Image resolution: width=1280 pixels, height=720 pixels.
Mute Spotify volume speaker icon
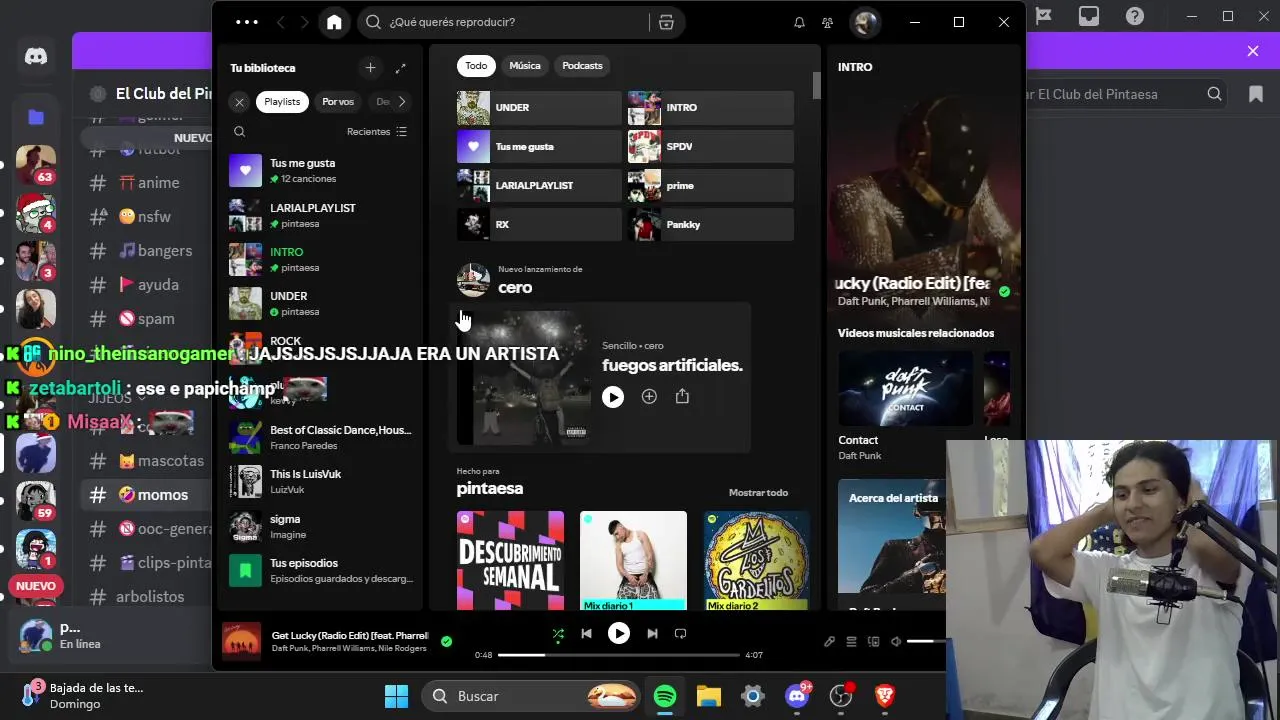pyautogui.click(x=896, y=642)
